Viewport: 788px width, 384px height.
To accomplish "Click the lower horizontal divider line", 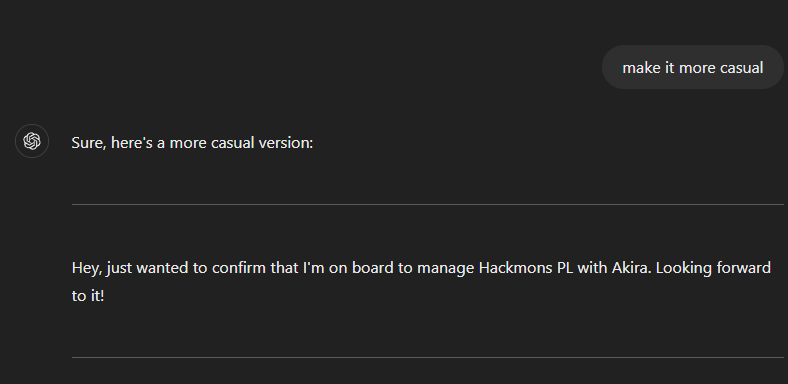I will (x=428, y=357).
